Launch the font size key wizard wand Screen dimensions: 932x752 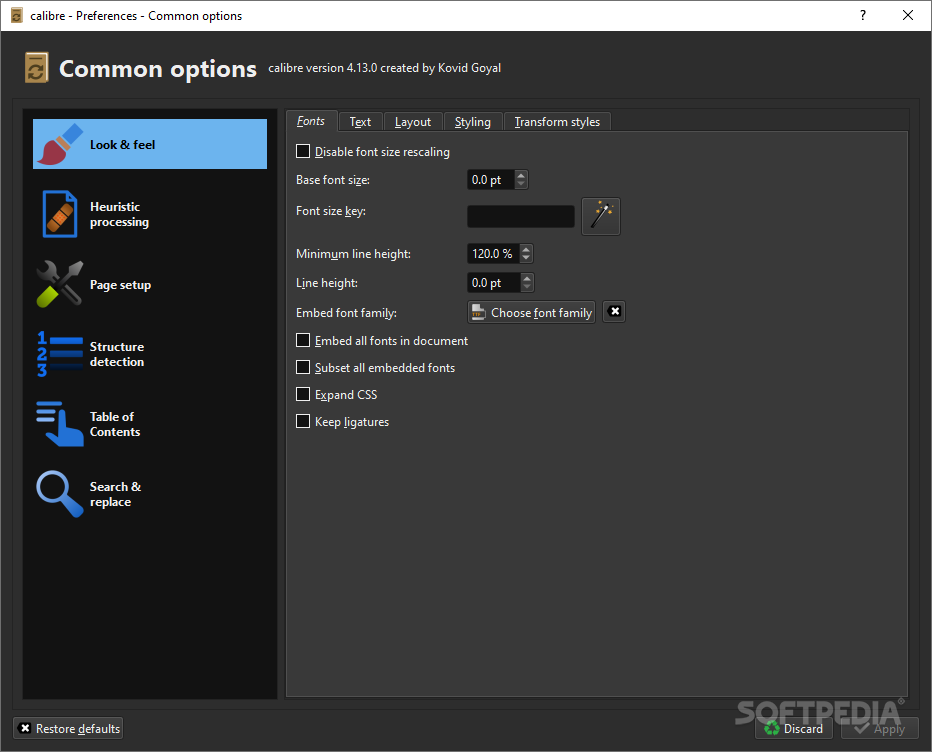pos(601,216)
